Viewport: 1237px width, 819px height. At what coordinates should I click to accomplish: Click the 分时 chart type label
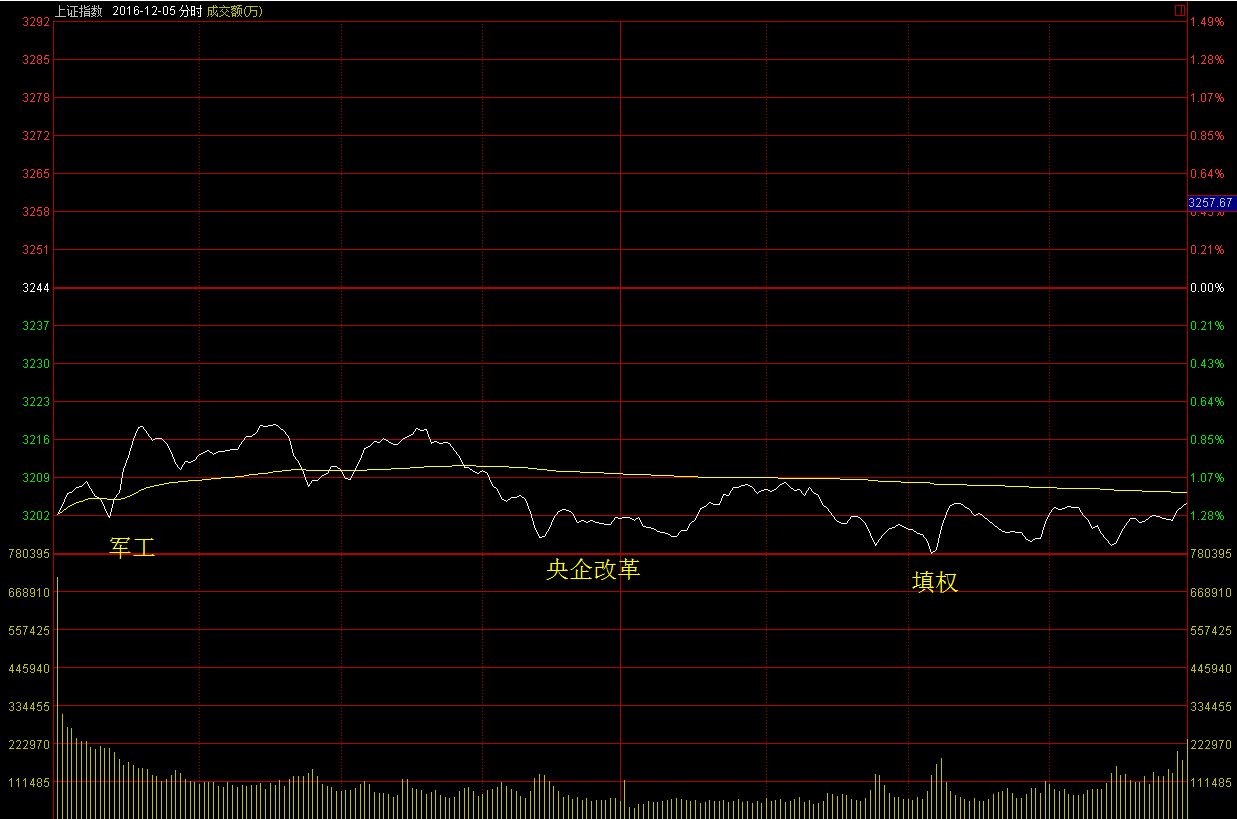[x=190, y=10]
